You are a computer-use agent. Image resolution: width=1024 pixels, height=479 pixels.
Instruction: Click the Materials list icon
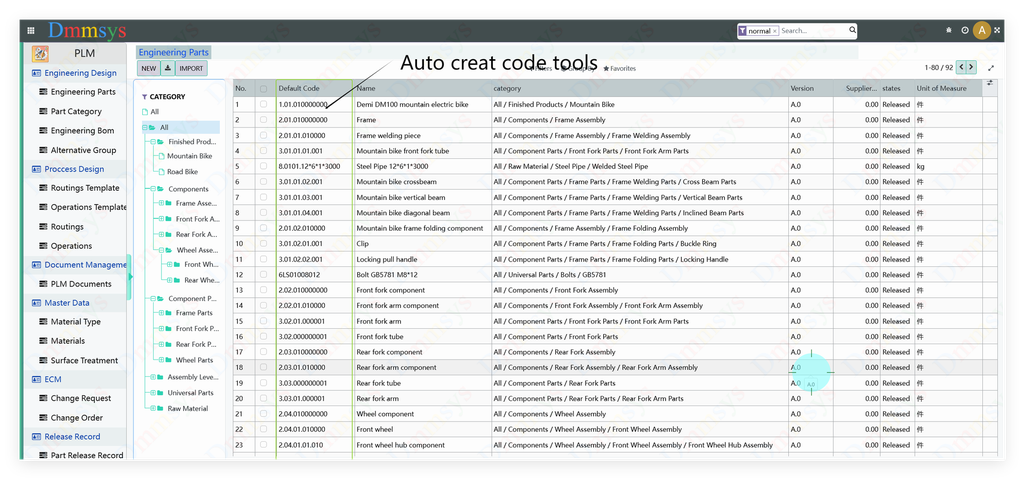tap(44, 340)
